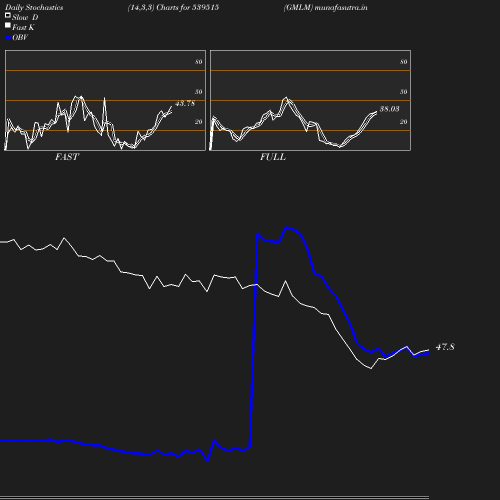Image resolution: width=500 pixels, height=500 pixels.
Task: Click the Fast K legend color swatch
Action: (8, 25)
